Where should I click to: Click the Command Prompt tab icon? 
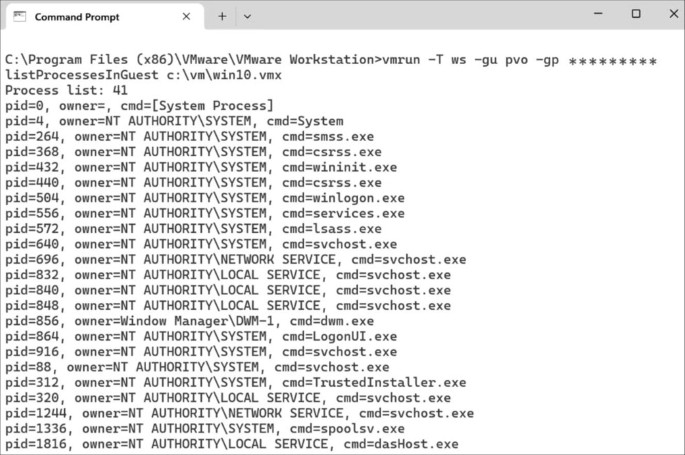(x=20, y=16)
